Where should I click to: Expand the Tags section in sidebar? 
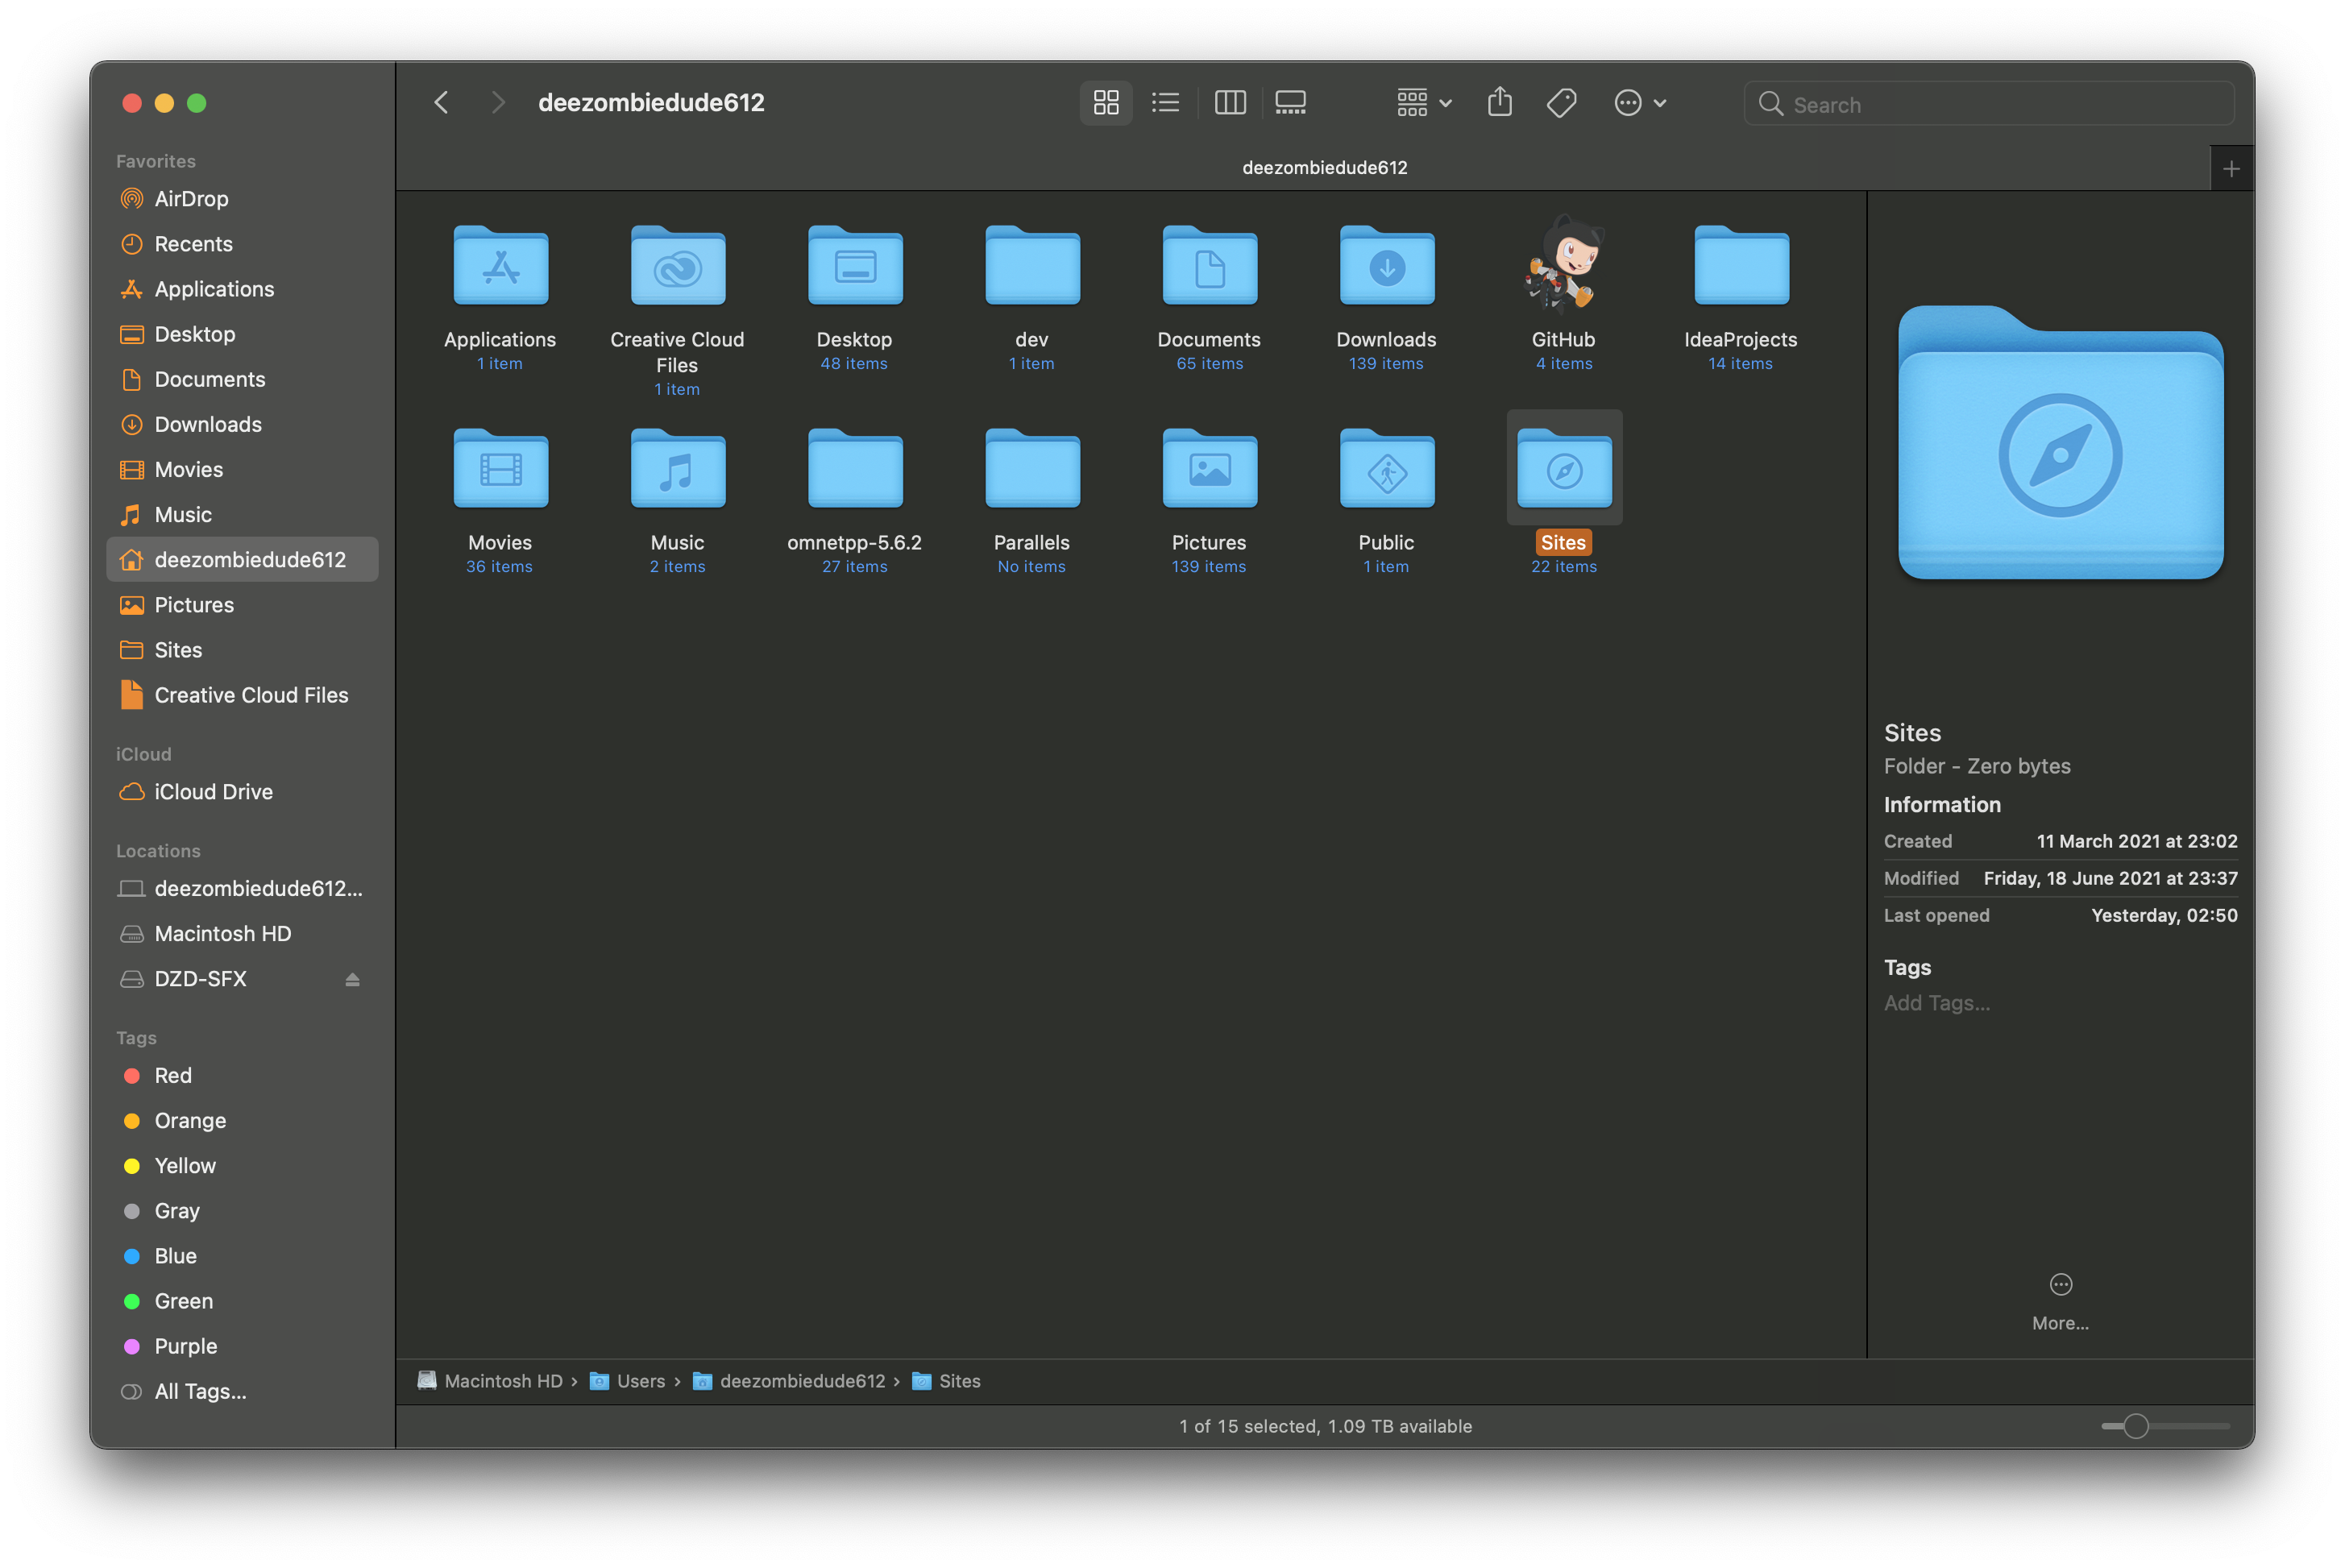click(x=136, y=1036)
